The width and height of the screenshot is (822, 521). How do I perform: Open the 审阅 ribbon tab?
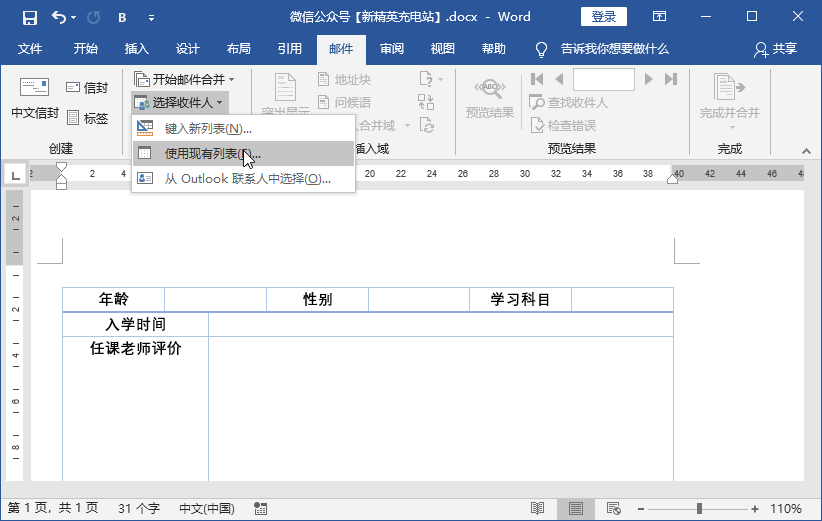coord(392,49)
